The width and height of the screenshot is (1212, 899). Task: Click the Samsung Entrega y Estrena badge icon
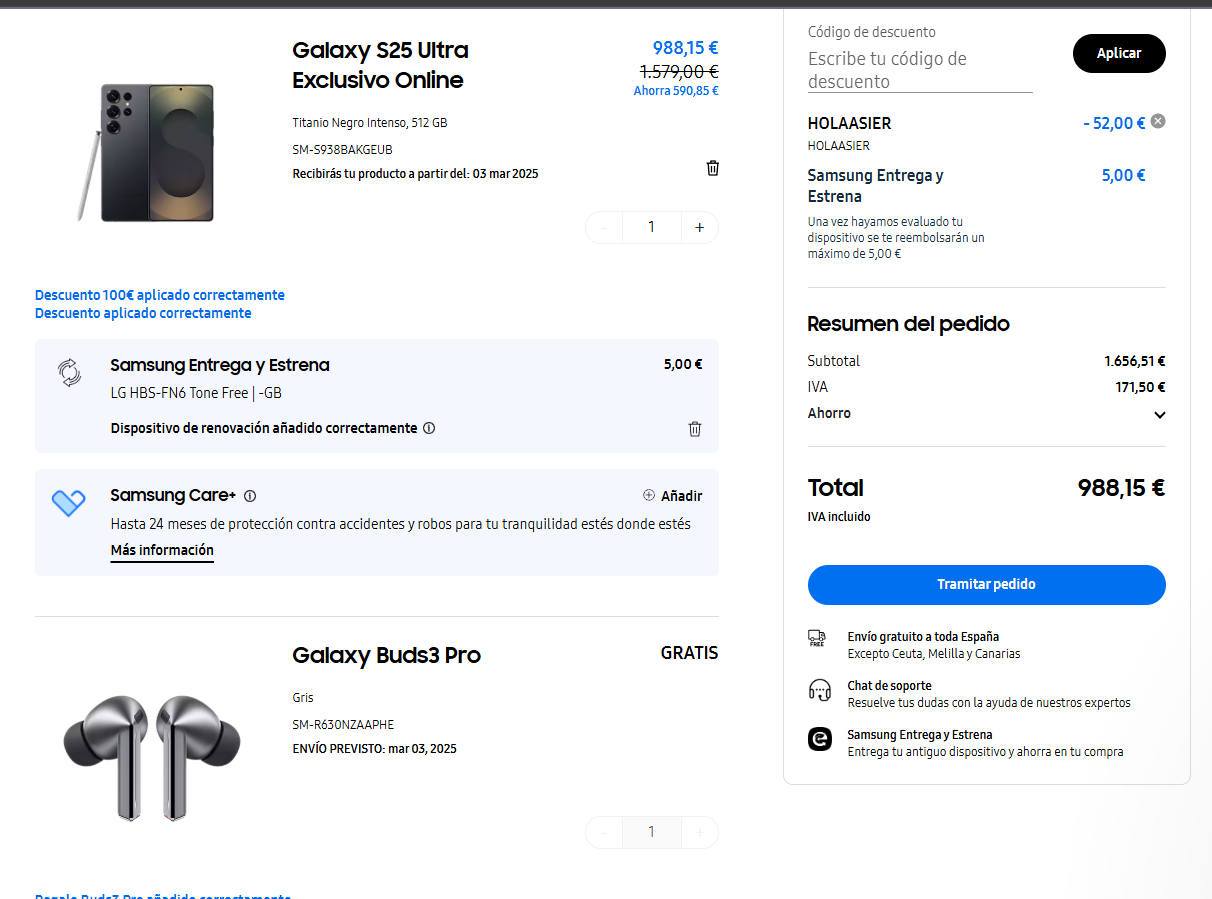[x=819, y=739]
